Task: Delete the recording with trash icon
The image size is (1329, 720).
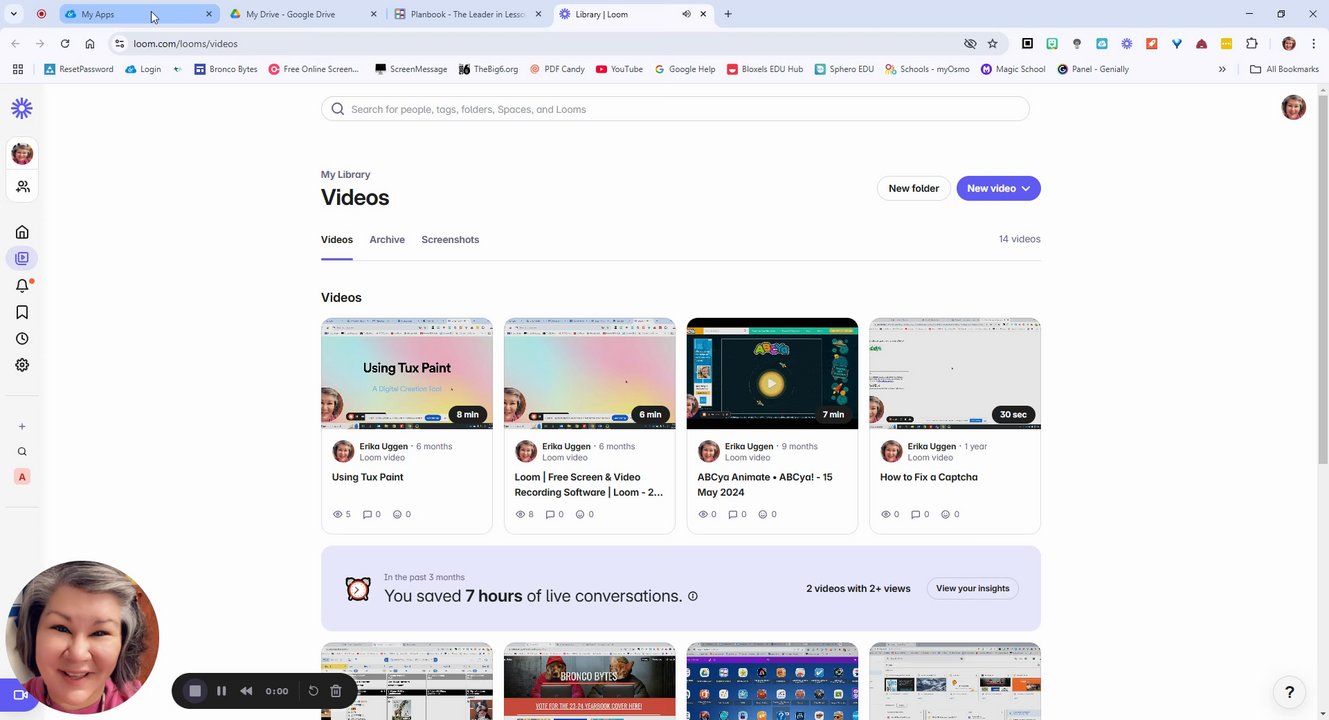Action: pos(336,691)
